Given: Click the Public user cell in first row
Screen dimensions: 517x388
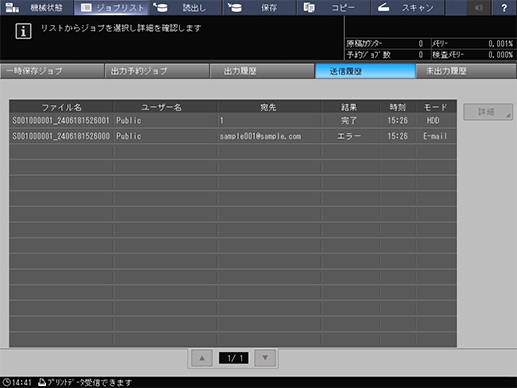Looking at the screenshot, I should (x=166, y=121).
